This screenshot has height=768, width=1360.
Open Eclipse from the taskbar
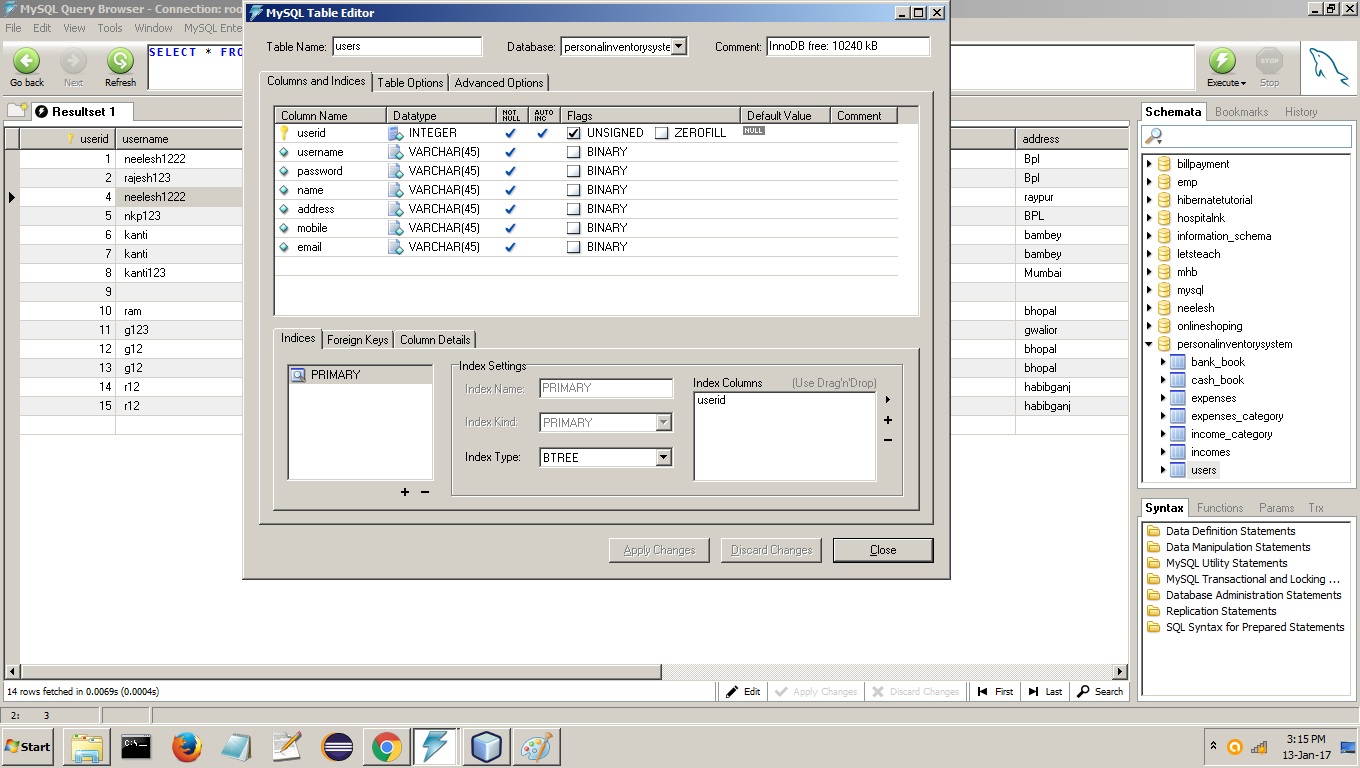click(x=337, y=747)
